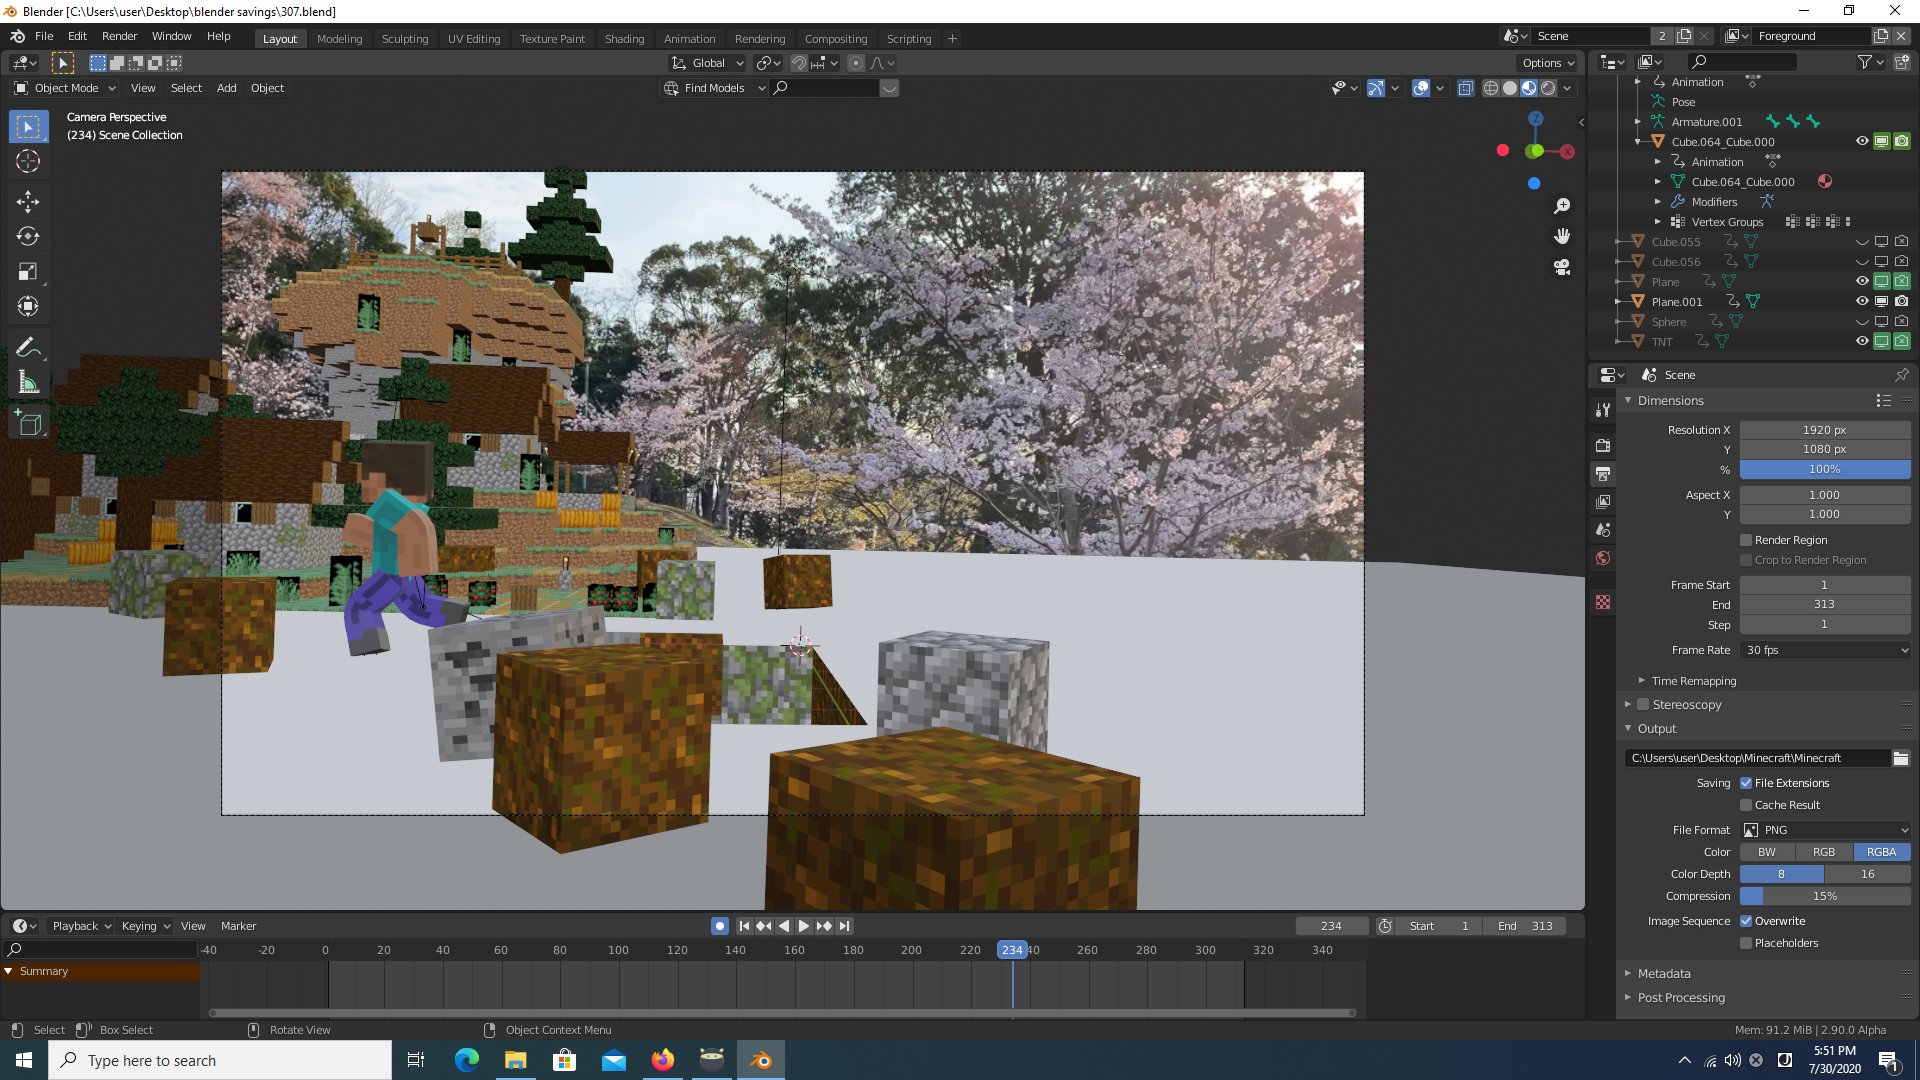Open Output Properties tab icon
Viewport: 1920px width, 1080px height.
[x=1603, y=473]
